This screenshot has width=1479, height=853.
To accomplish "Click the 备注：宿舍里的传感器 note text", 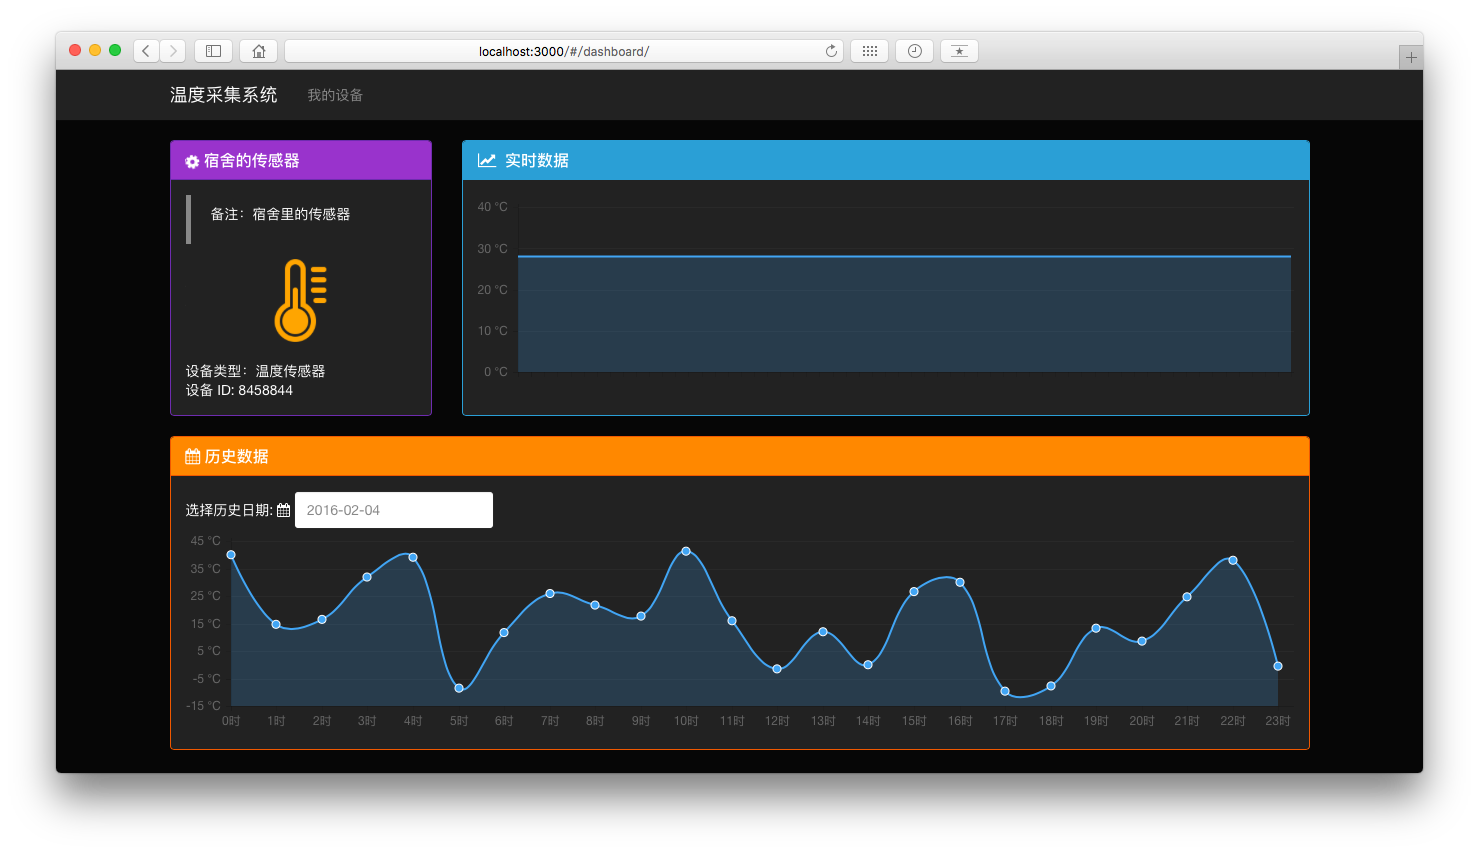I will pyautogui.click(x=280, y=214).
